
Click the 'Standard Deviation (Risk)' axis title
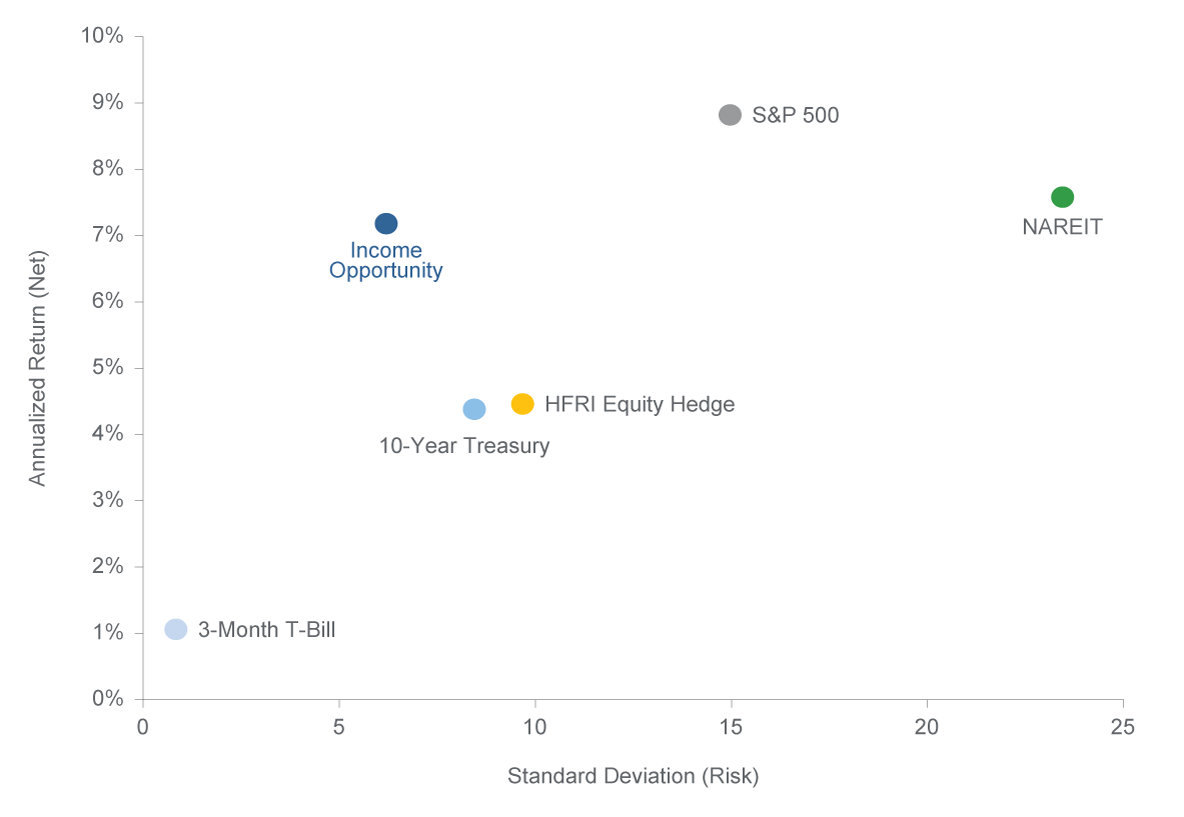tap(633, 776)
